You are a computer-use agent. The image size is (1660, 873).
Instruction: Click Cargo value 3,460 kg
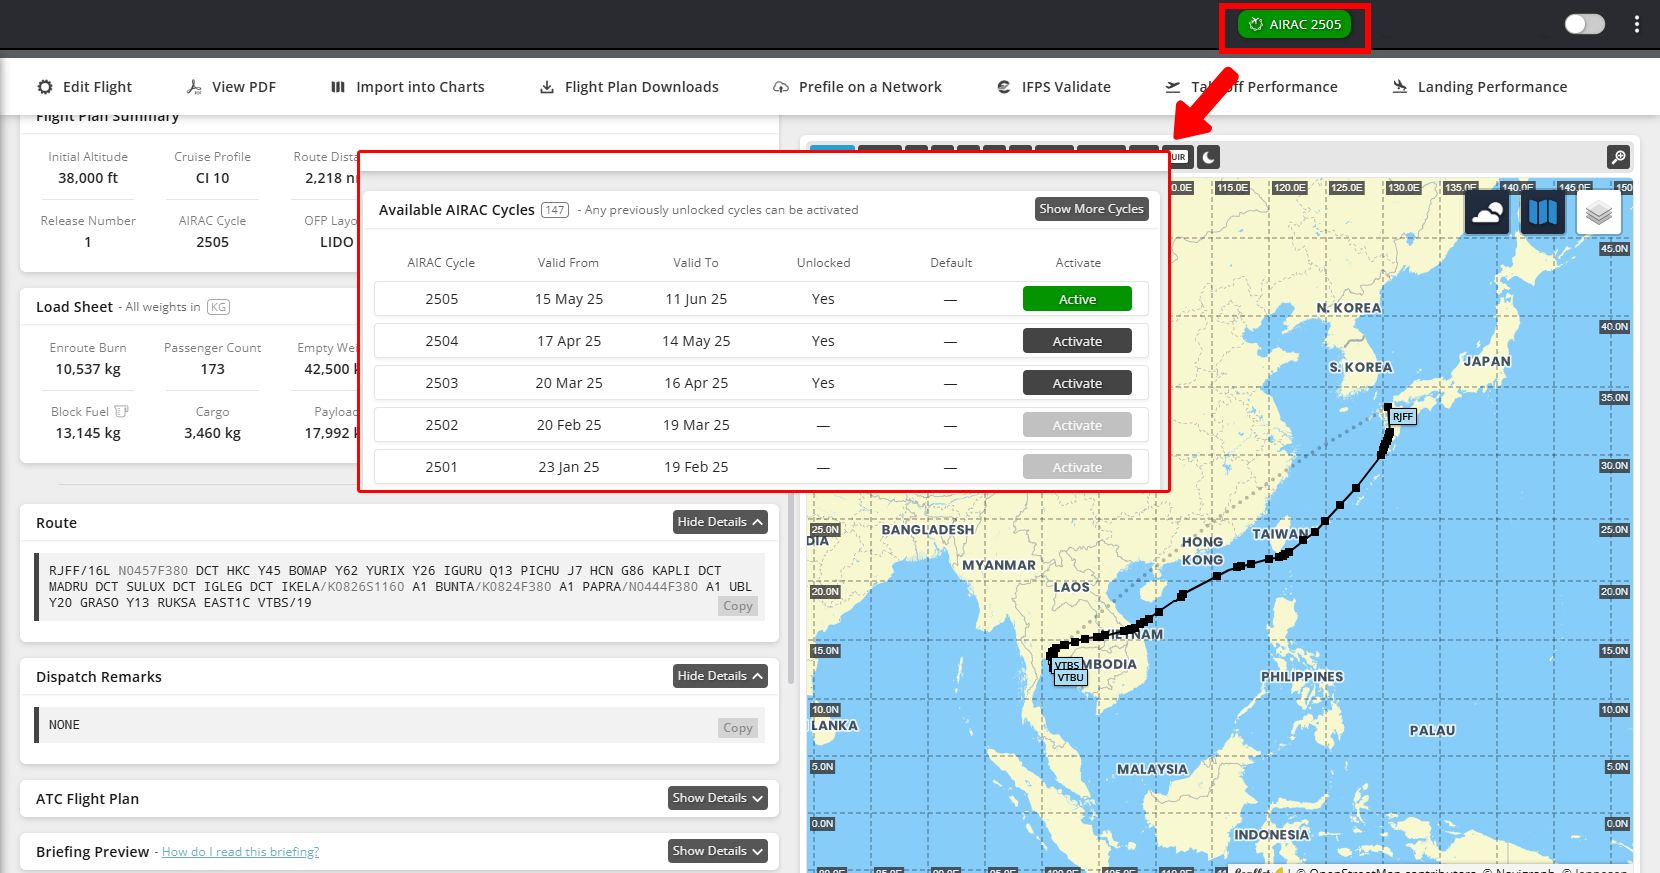[x=212, y=433]
